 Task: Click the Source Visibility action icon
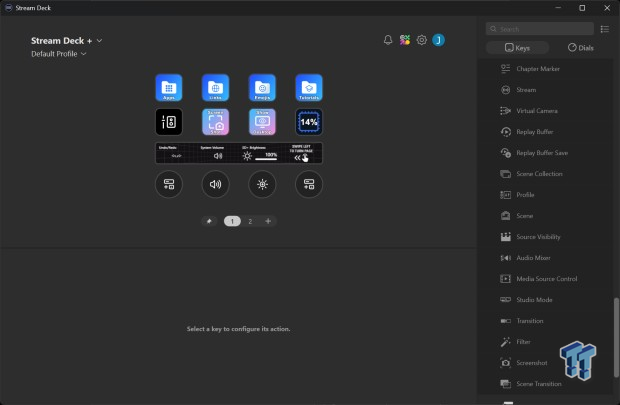click(x=505, y=237)
